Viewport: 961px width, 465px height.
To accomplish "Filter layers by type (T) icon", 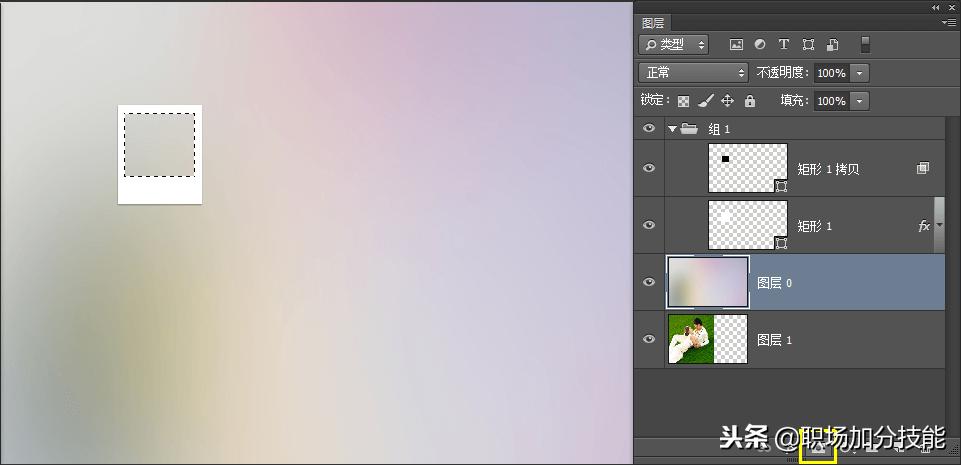I will [784, 45].
